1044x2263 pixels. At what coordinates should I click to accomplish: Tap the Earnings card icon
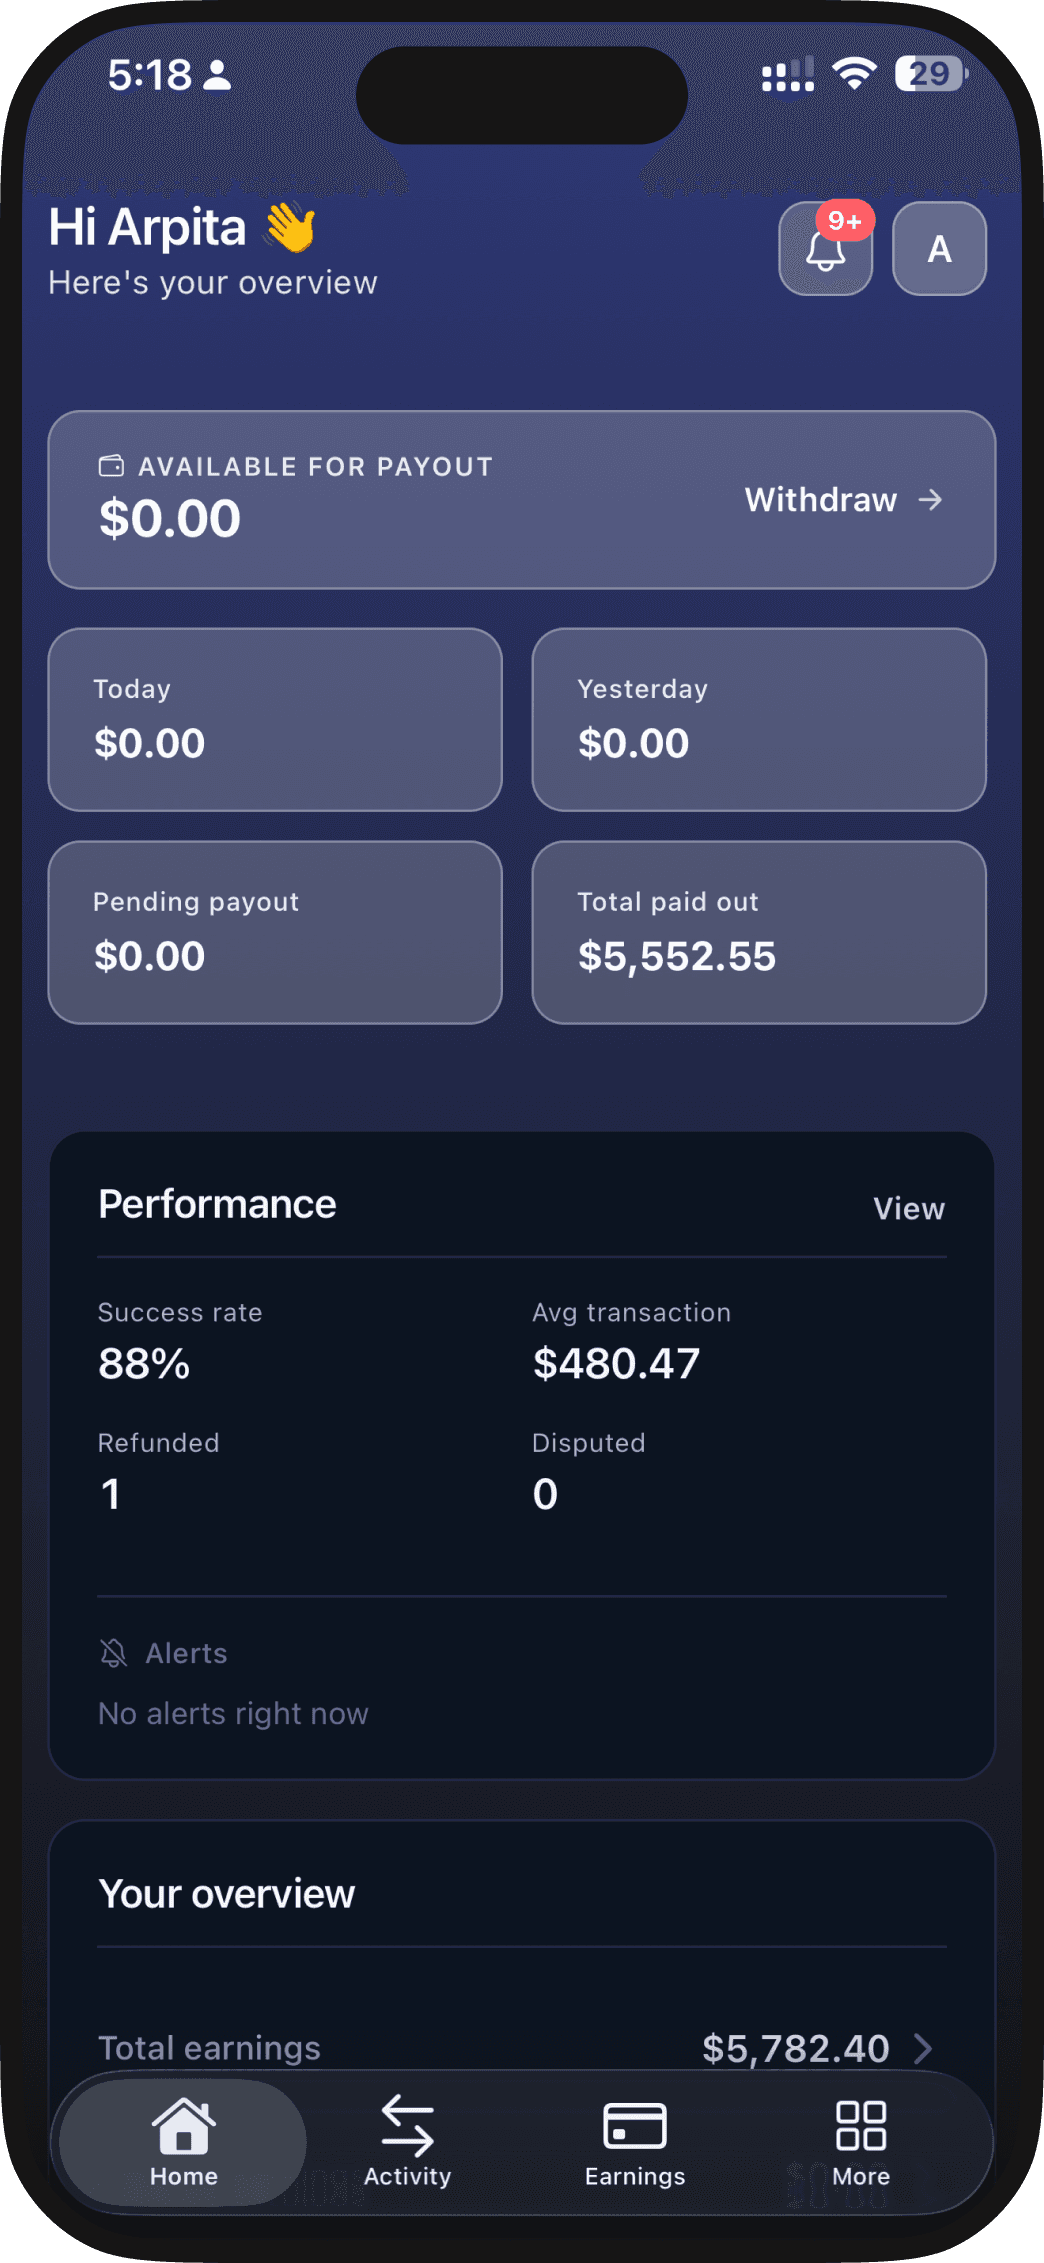[x=634, y=2125]
